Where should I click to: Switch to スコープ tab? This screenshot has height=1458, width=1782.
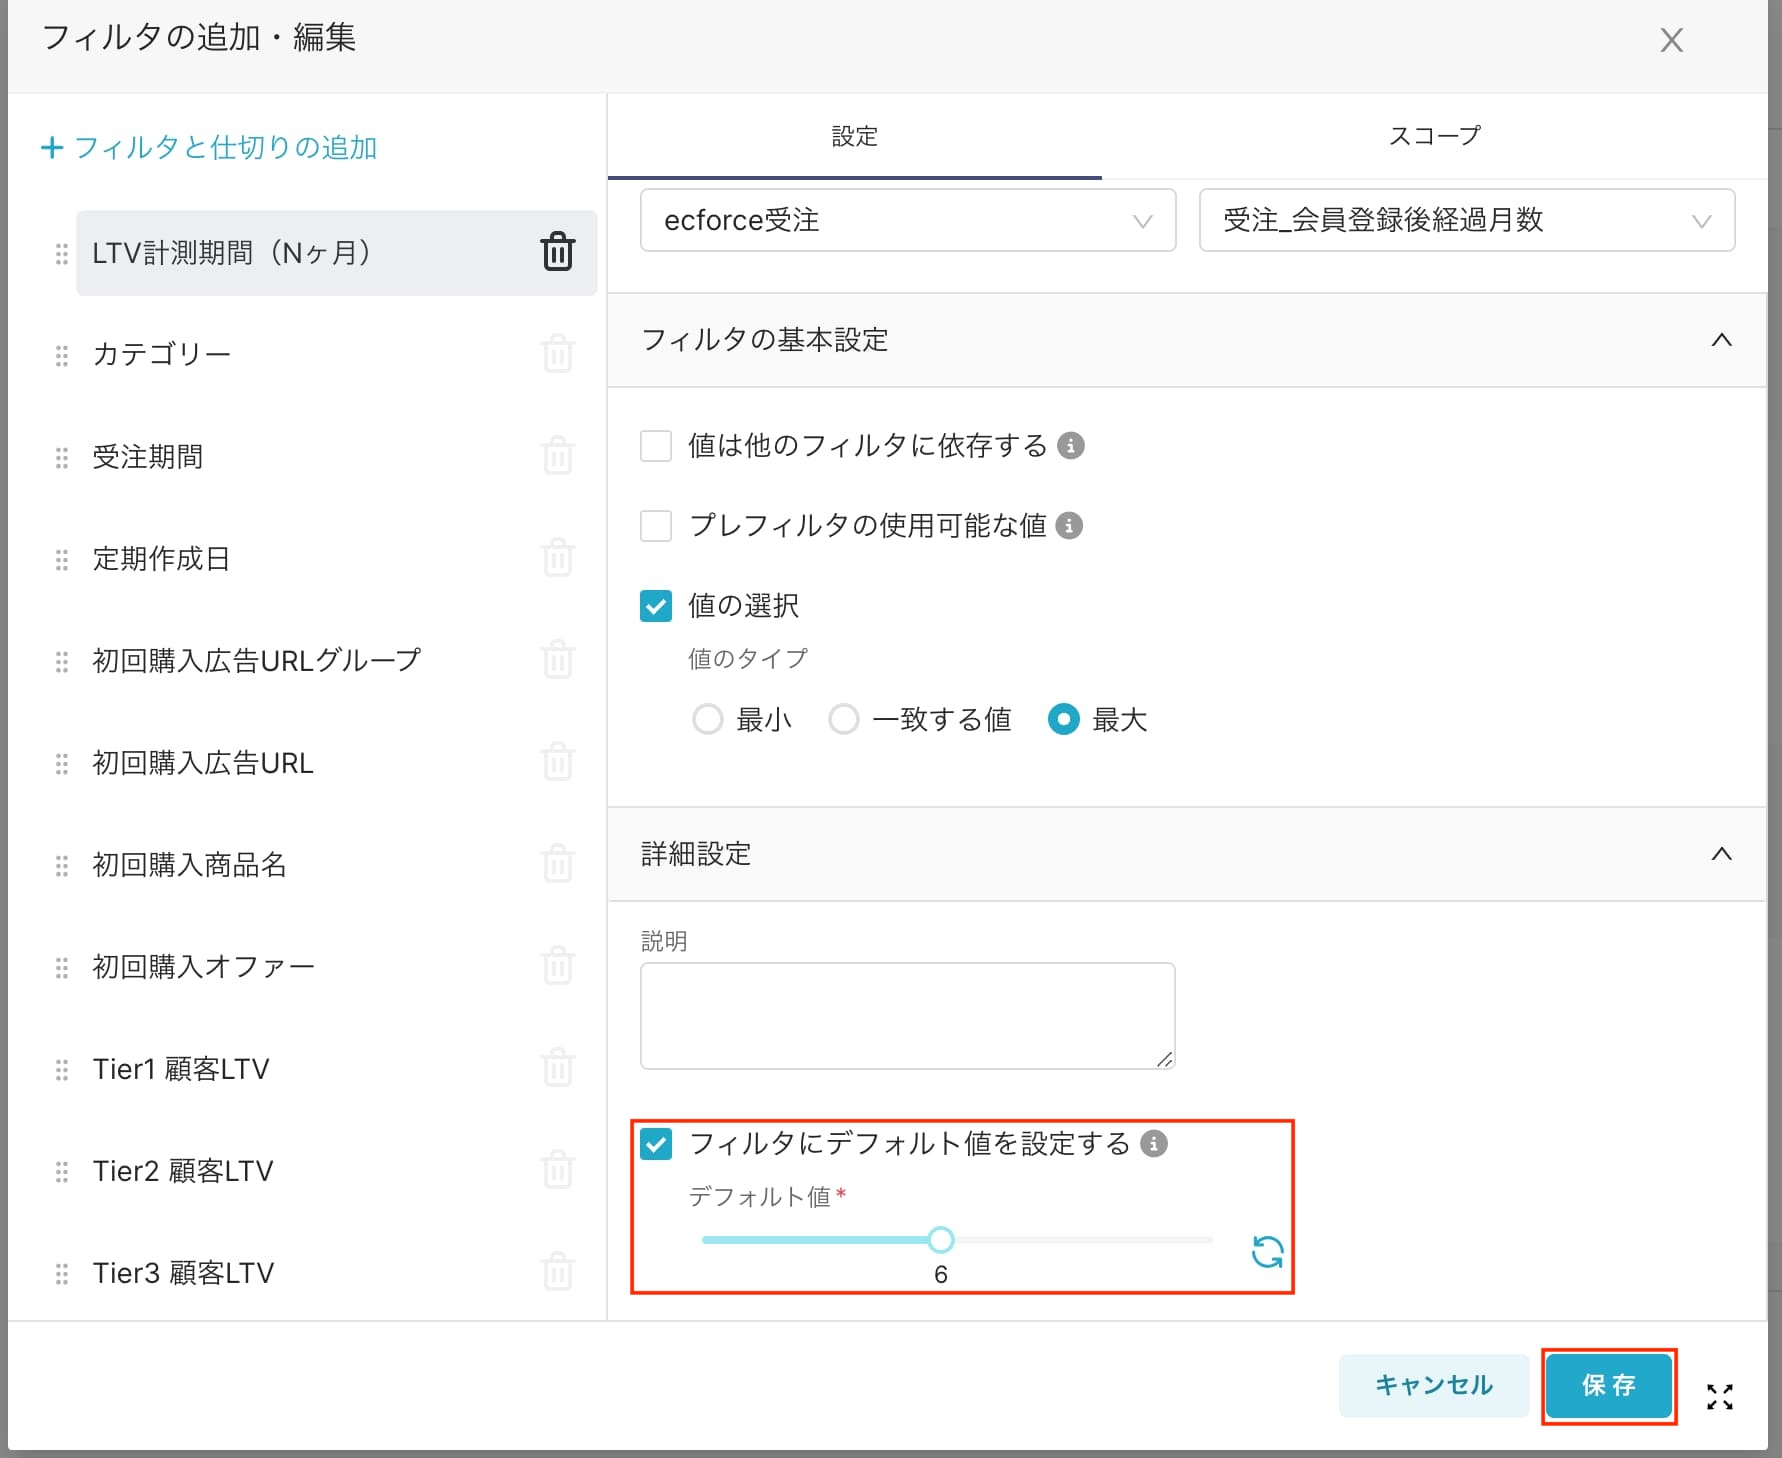pos(1434,136)
